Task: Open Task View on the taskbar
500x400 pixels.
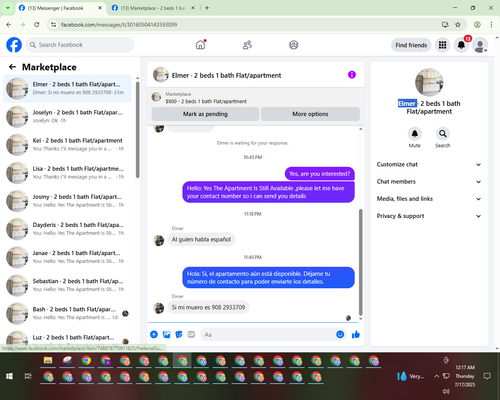Action: pos(28,376)
